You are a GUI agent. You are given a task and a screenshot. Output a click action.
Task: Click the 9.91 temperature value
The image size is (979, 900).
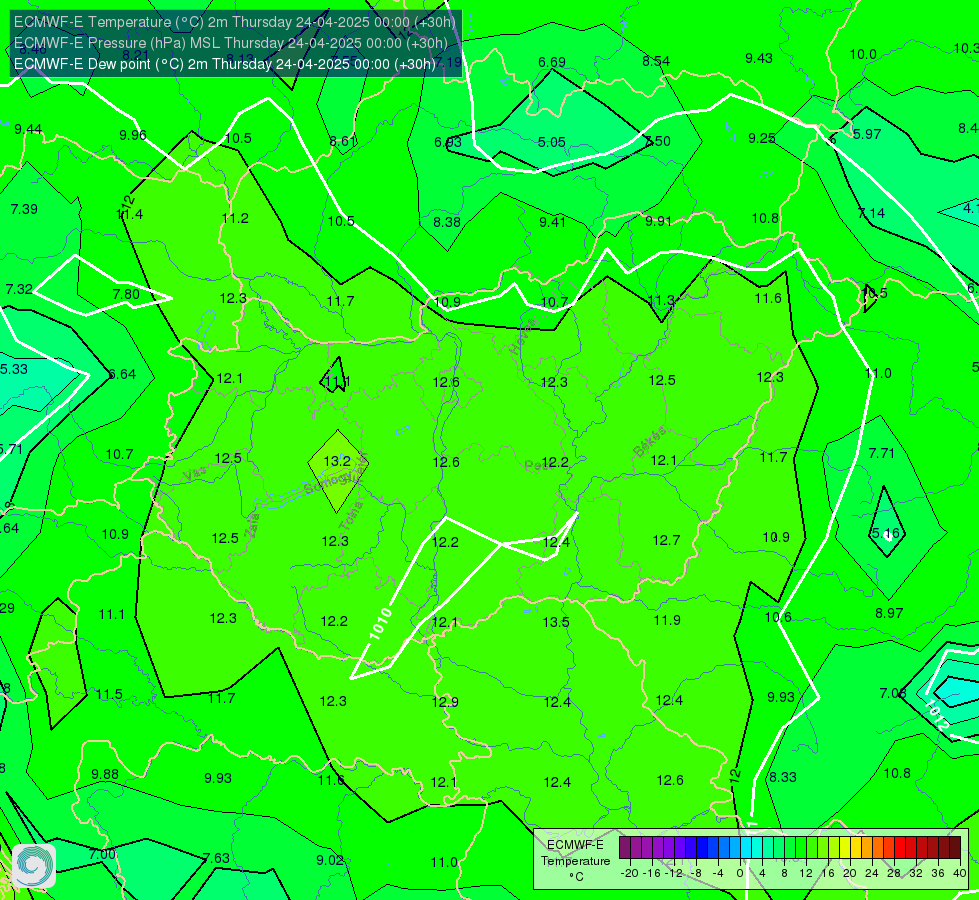point(658,221)
